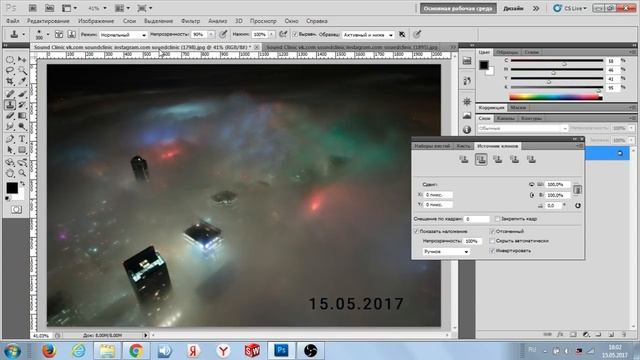
Task: Select the Pen tool
Action: [x=10, y=139]
